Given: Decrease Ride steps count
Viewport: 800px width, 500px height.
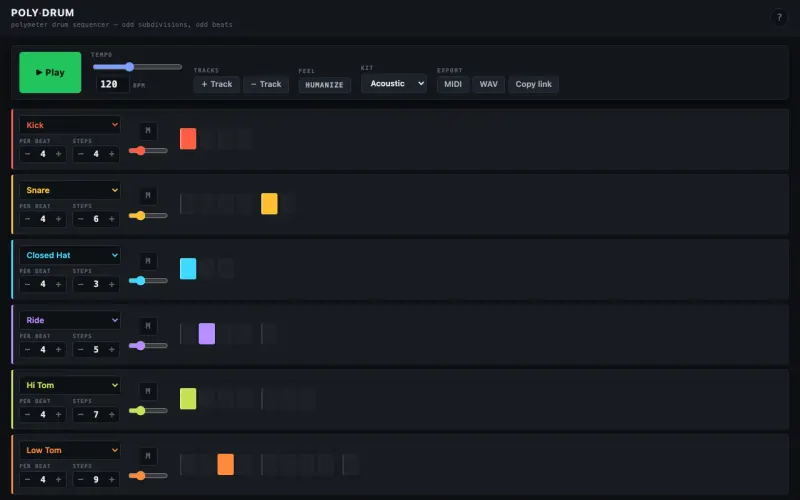Looking at the screenshot, I should pyautogui.click(x=81, y=349).
